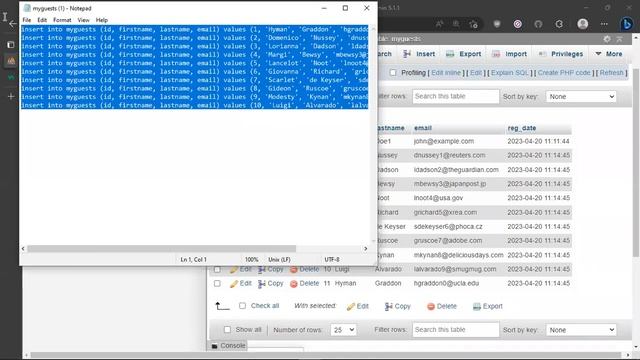Open the Export tab in phpMyAdmin

464,54
